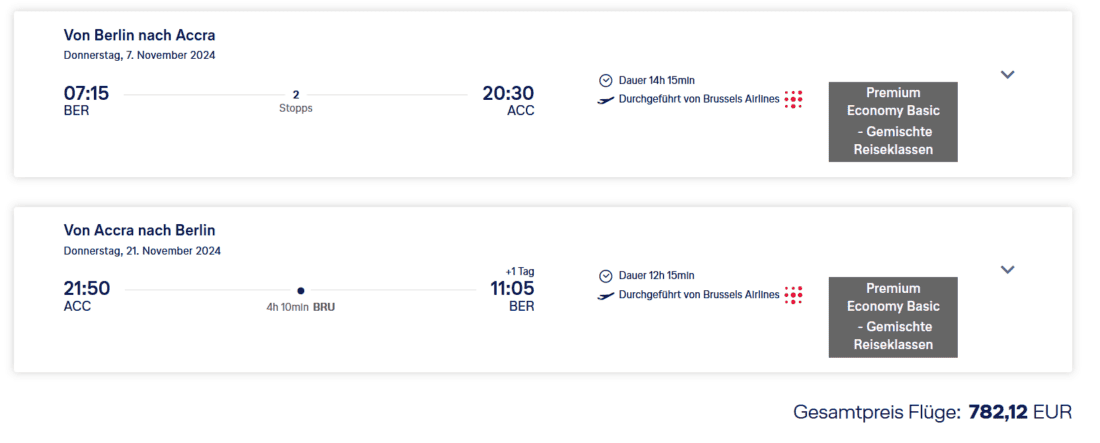Click the outbound Lufthansa crane airline icon

coord(606,99)
